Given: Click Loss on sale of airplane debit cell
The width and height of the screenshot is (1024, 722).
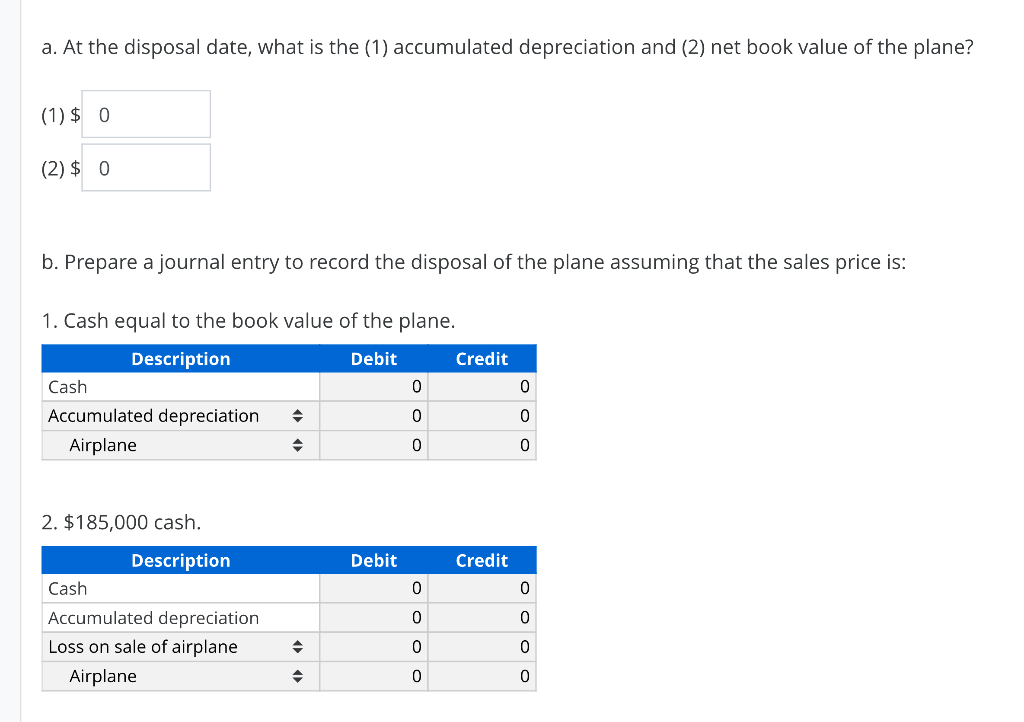Looking at the screenshot, I should (x=373, y=647).
